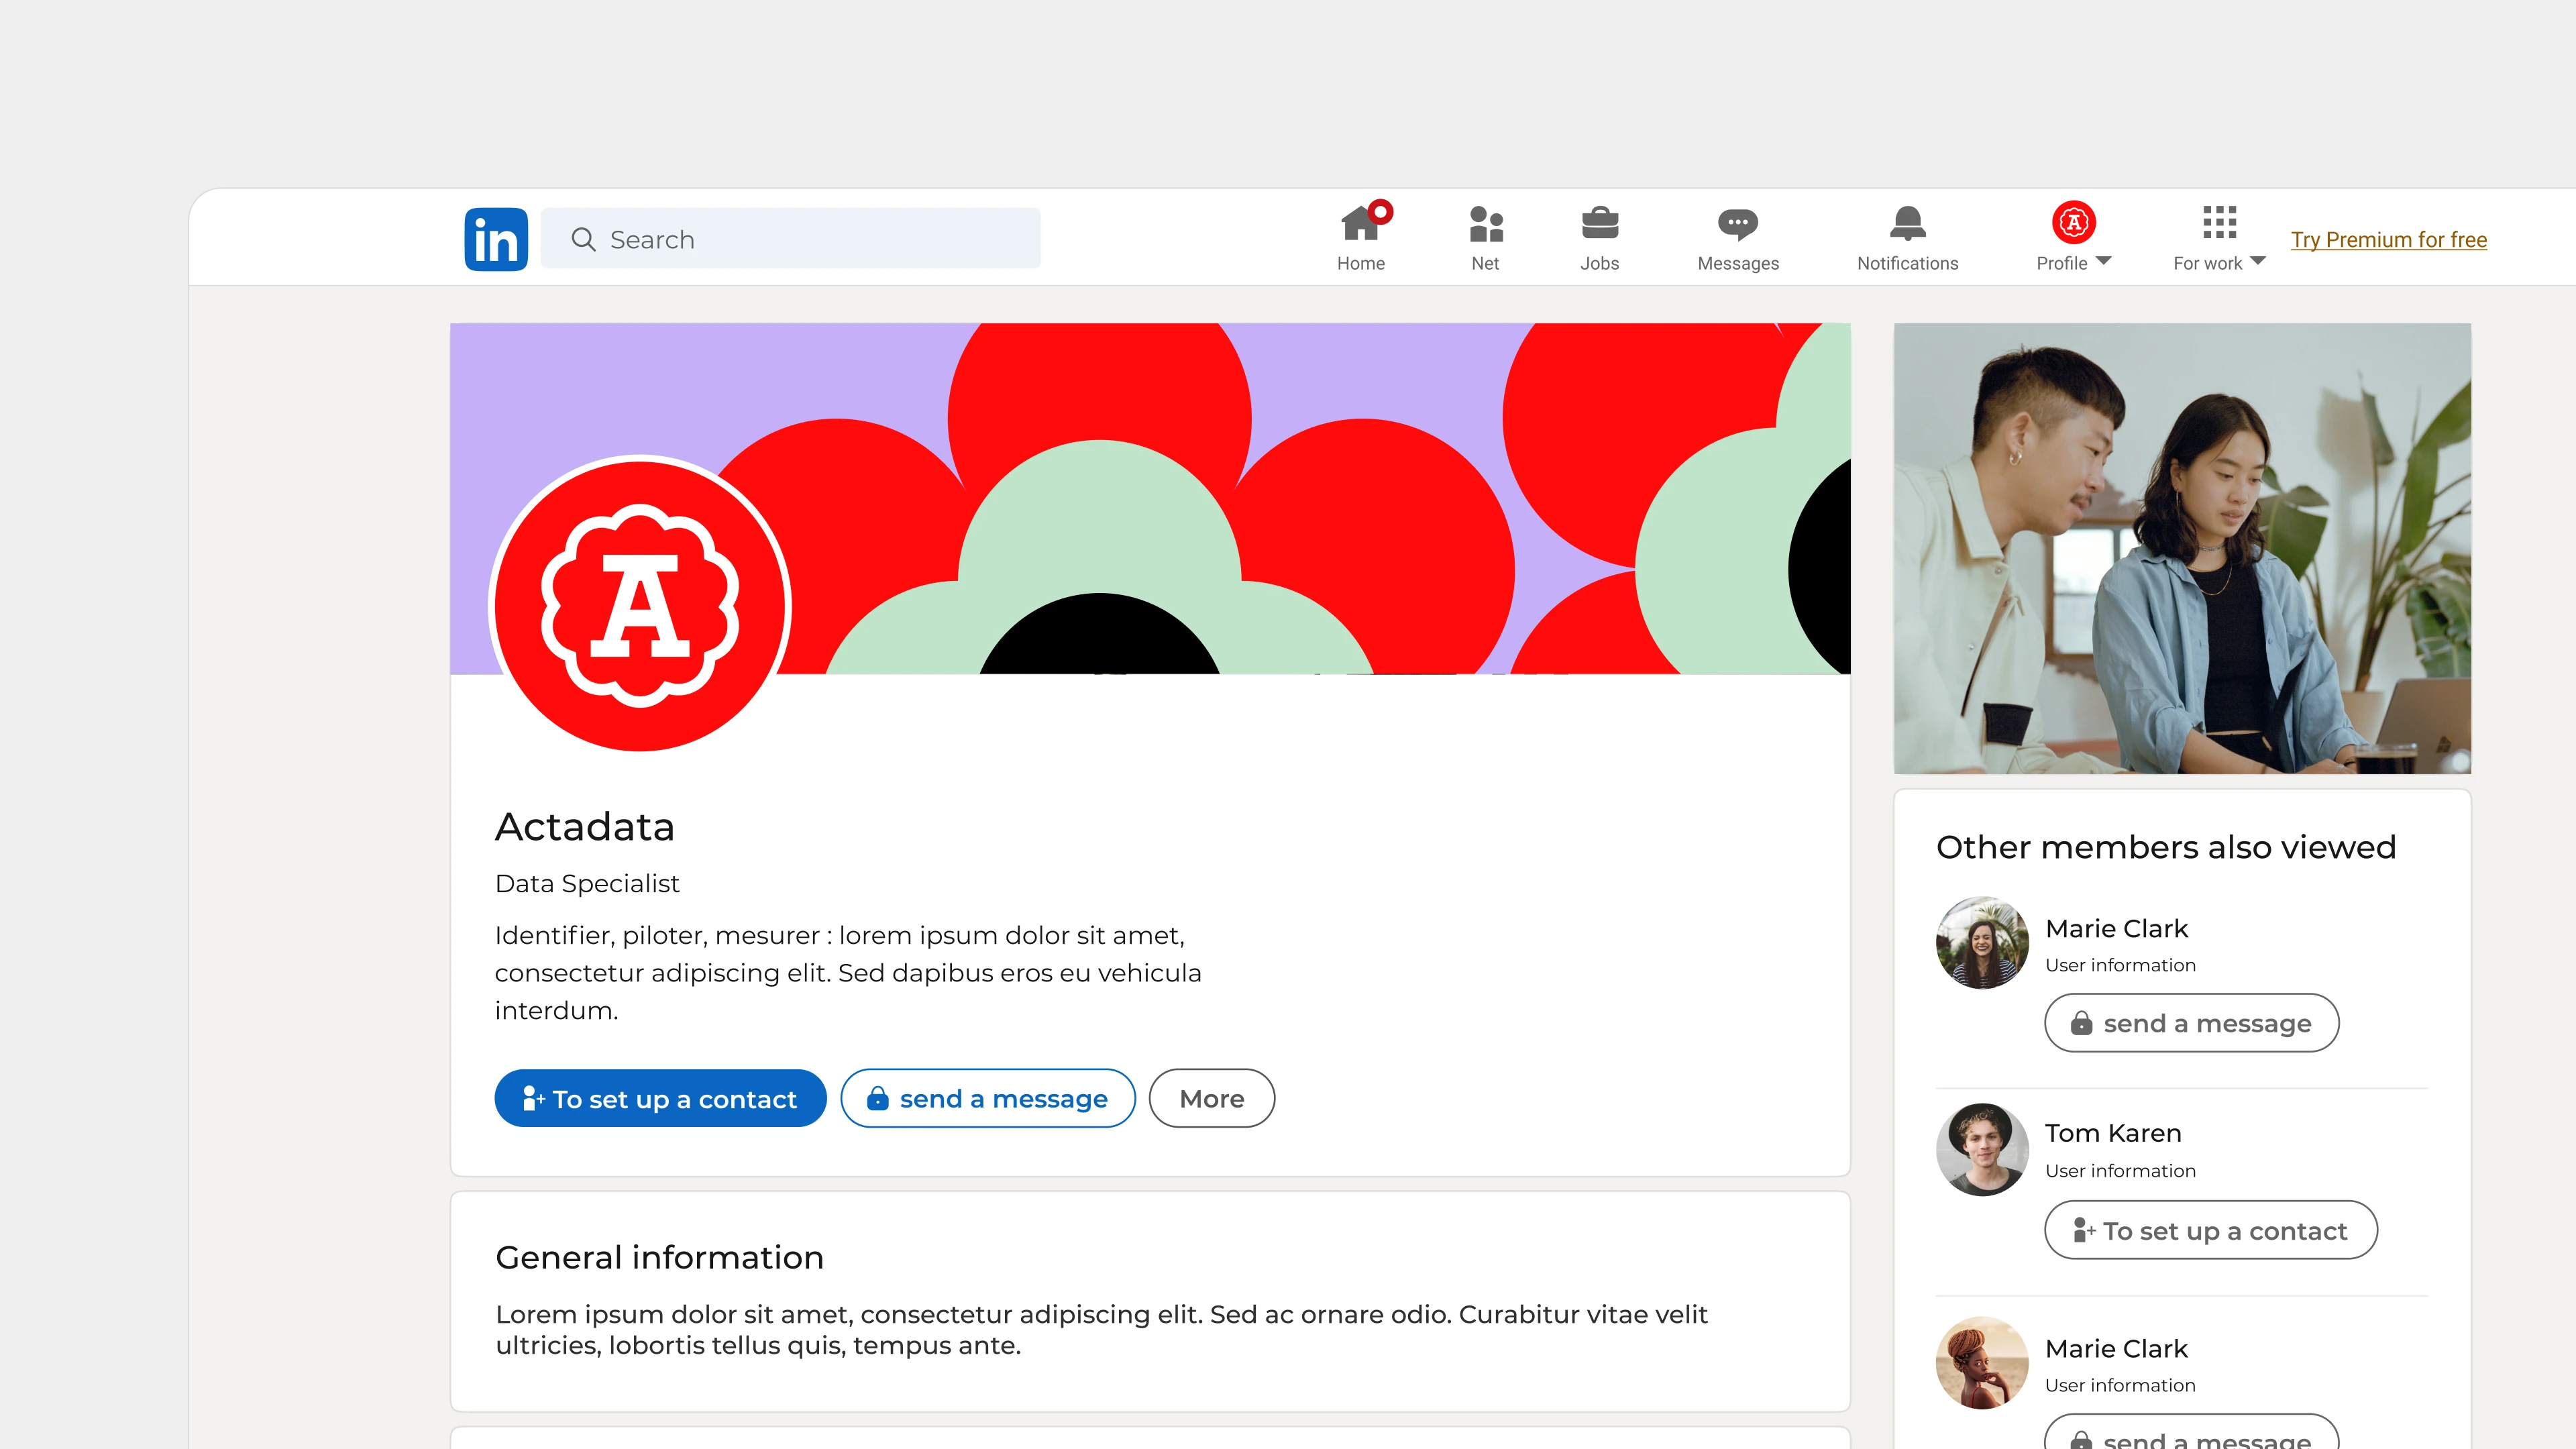Open the Notifications bell icon
The width and height of the screenshot is (2576, 1449).
[x=1907, y=223]
